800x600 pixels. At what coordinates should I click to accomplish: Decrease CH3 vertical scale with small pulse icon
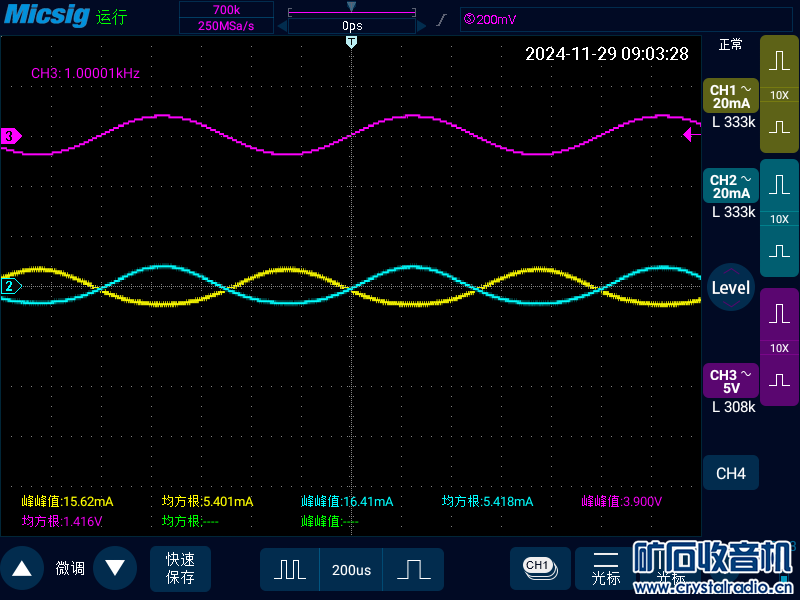click(779, 380)
